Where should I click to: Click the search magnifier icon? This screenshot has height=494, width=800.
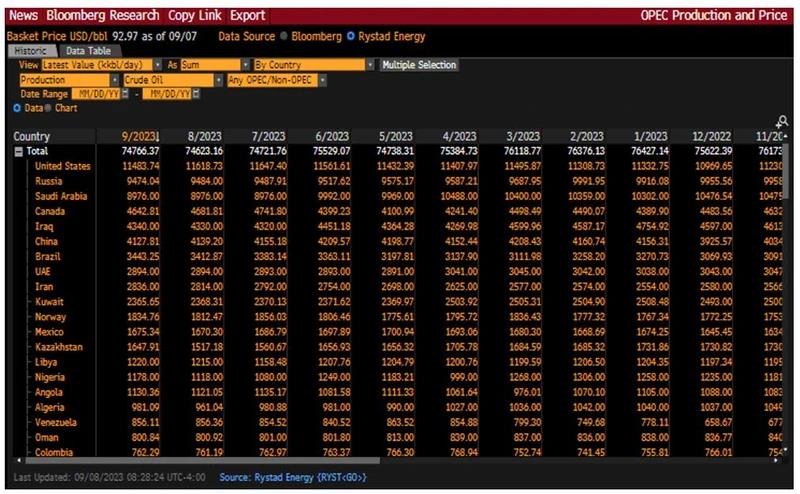tap(781, 121)
